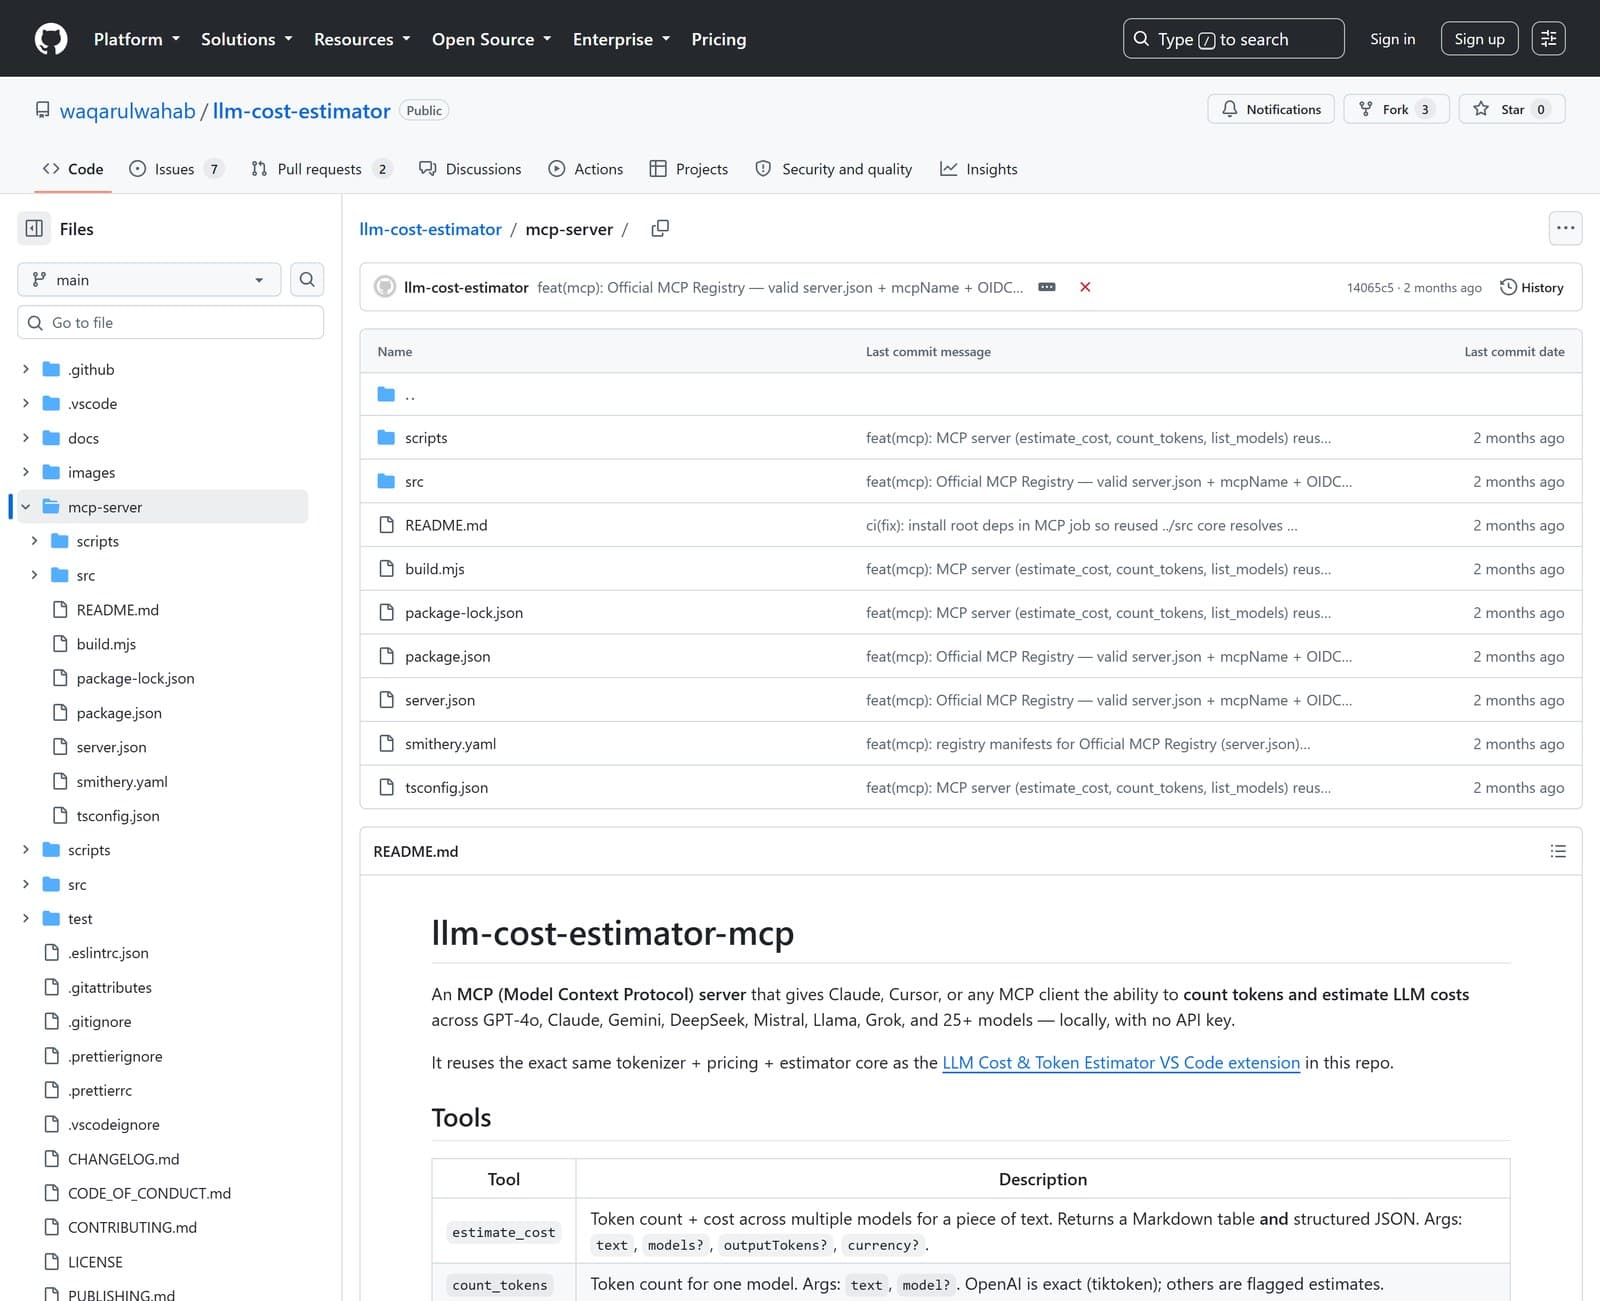Open the Pricing page link
This screenshot has width=1600, height=1301.
[719, 39]
